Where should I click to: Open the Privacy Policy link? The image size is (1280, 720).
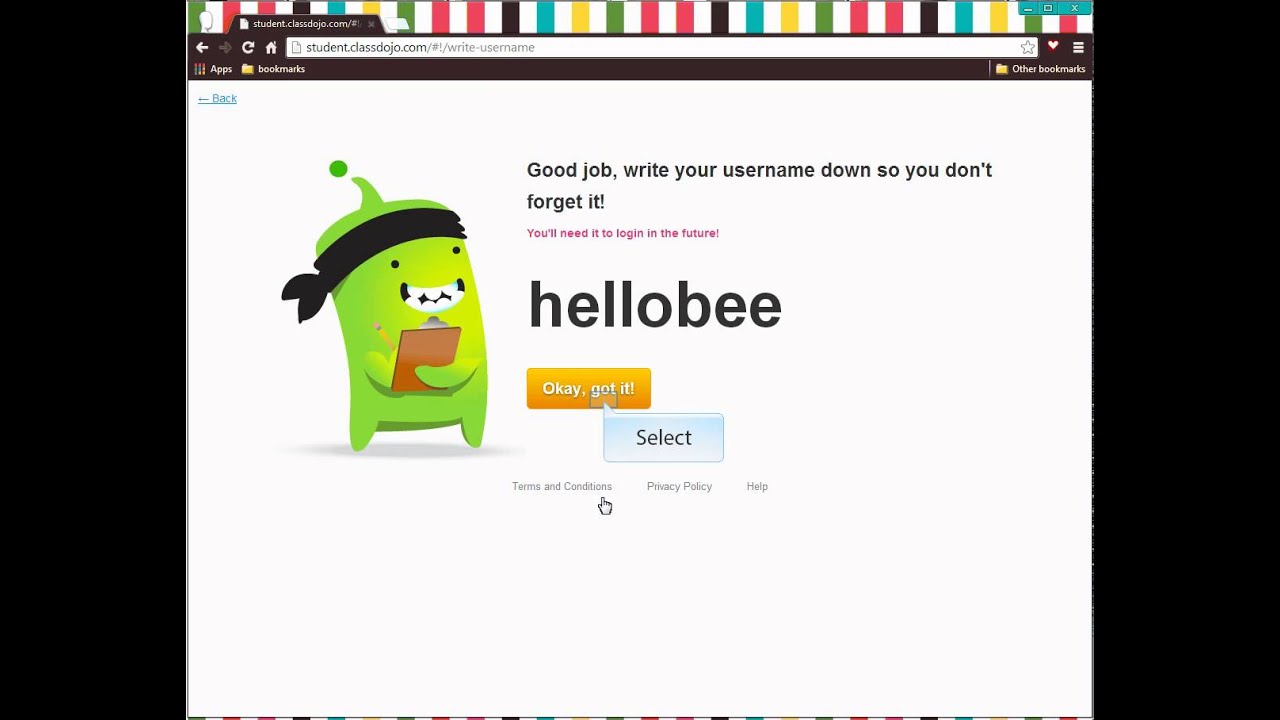(x=679, y=486)
